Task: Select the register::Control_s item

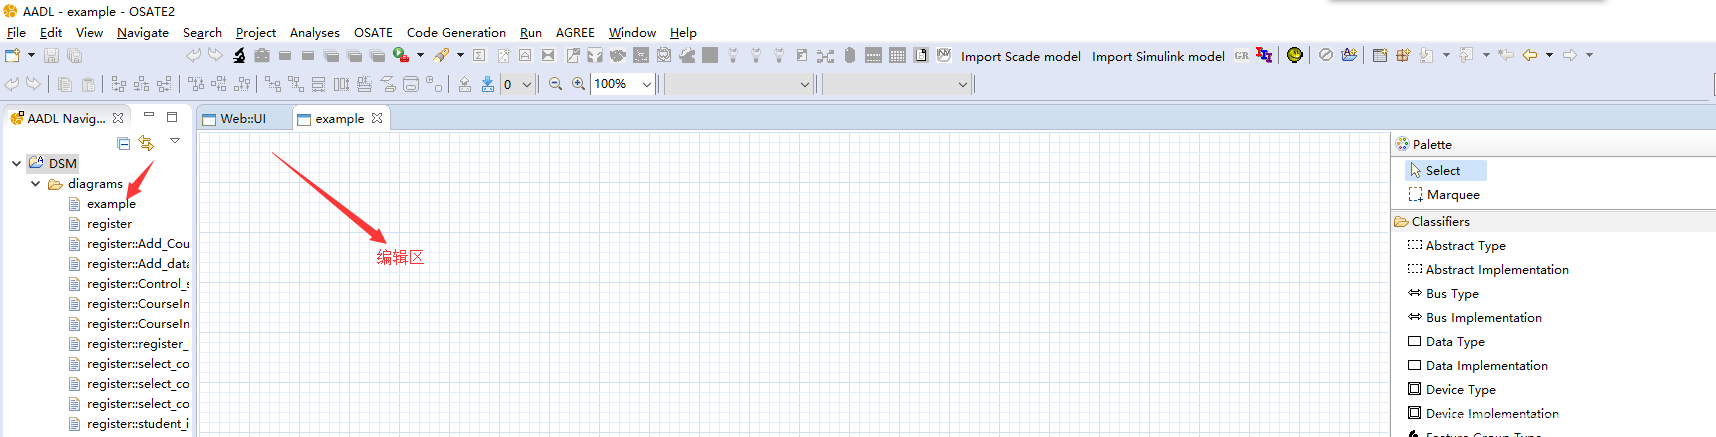Action: point(137,284)
